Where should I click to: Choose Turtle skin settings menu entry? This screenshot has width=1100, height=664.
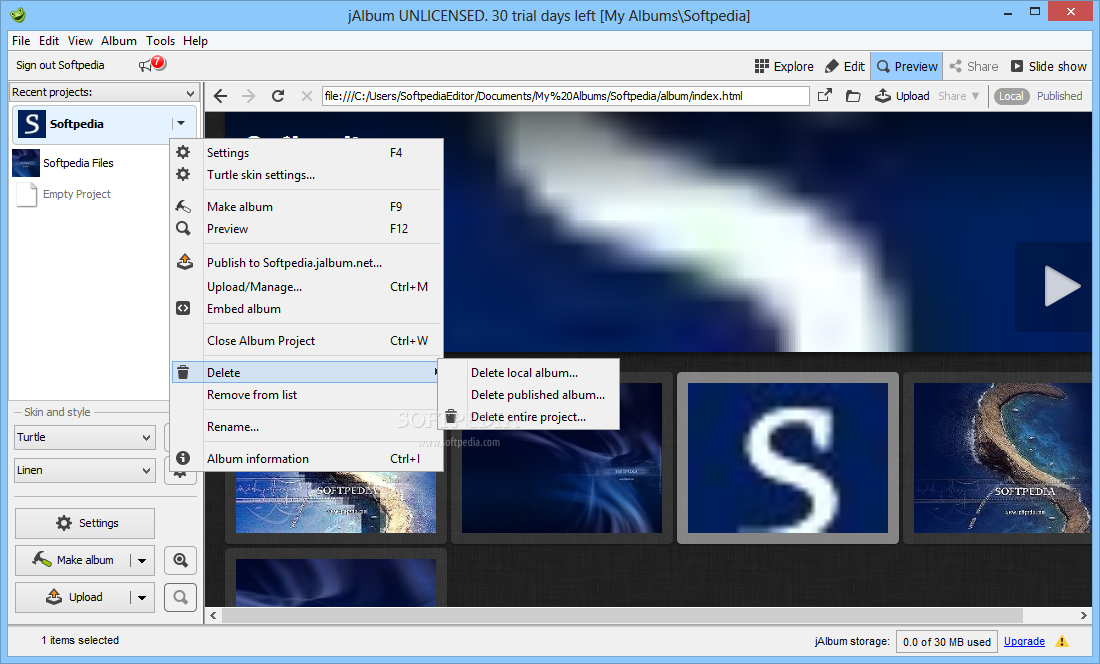[x=307, y=175]
